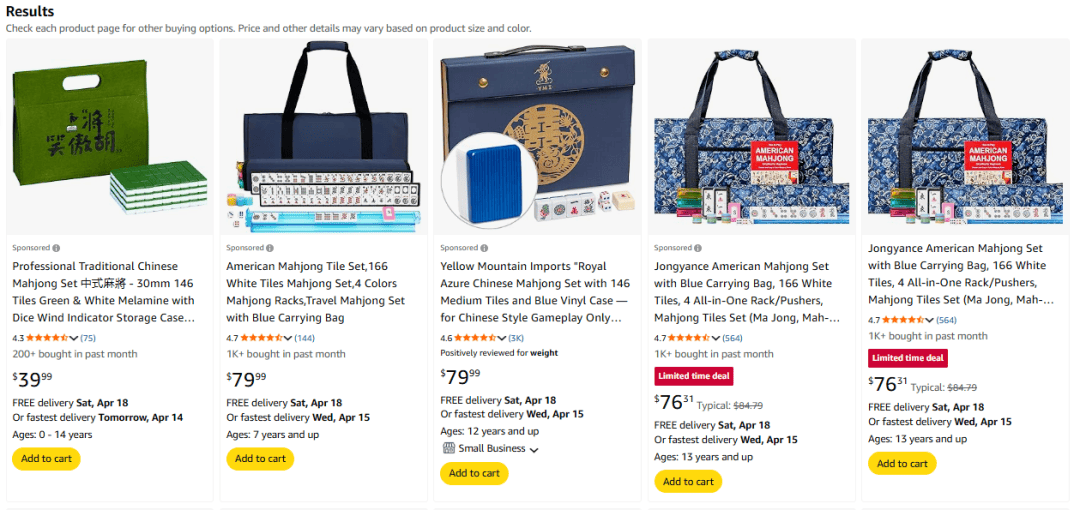Add the $39.99 Chinese Mahjong set to cart
This screenshot has height=510, width=1080.
pyautogui.click(x=46, y=459)
